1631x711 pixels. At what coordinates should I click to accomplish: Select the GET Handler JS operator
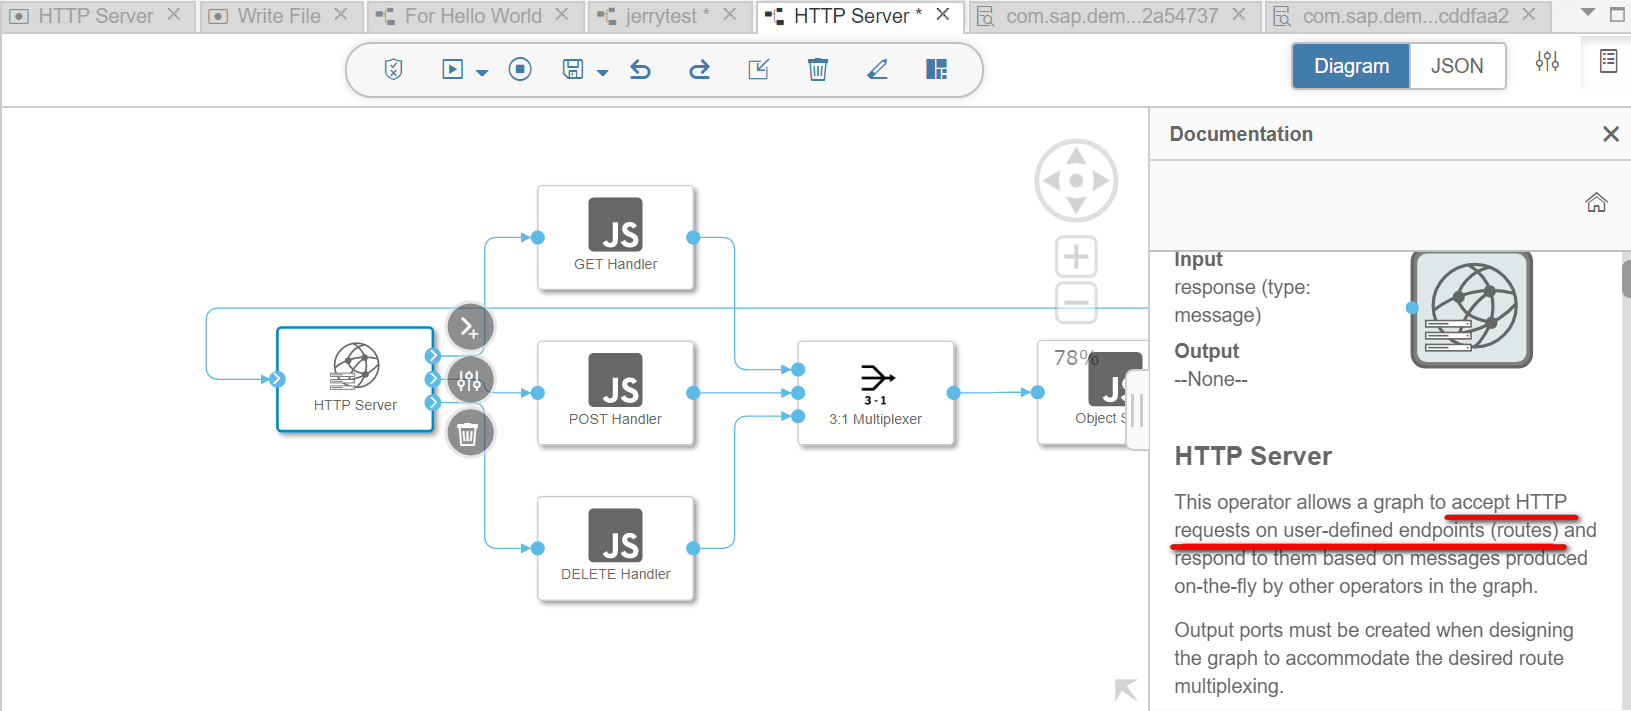(616, 238)
